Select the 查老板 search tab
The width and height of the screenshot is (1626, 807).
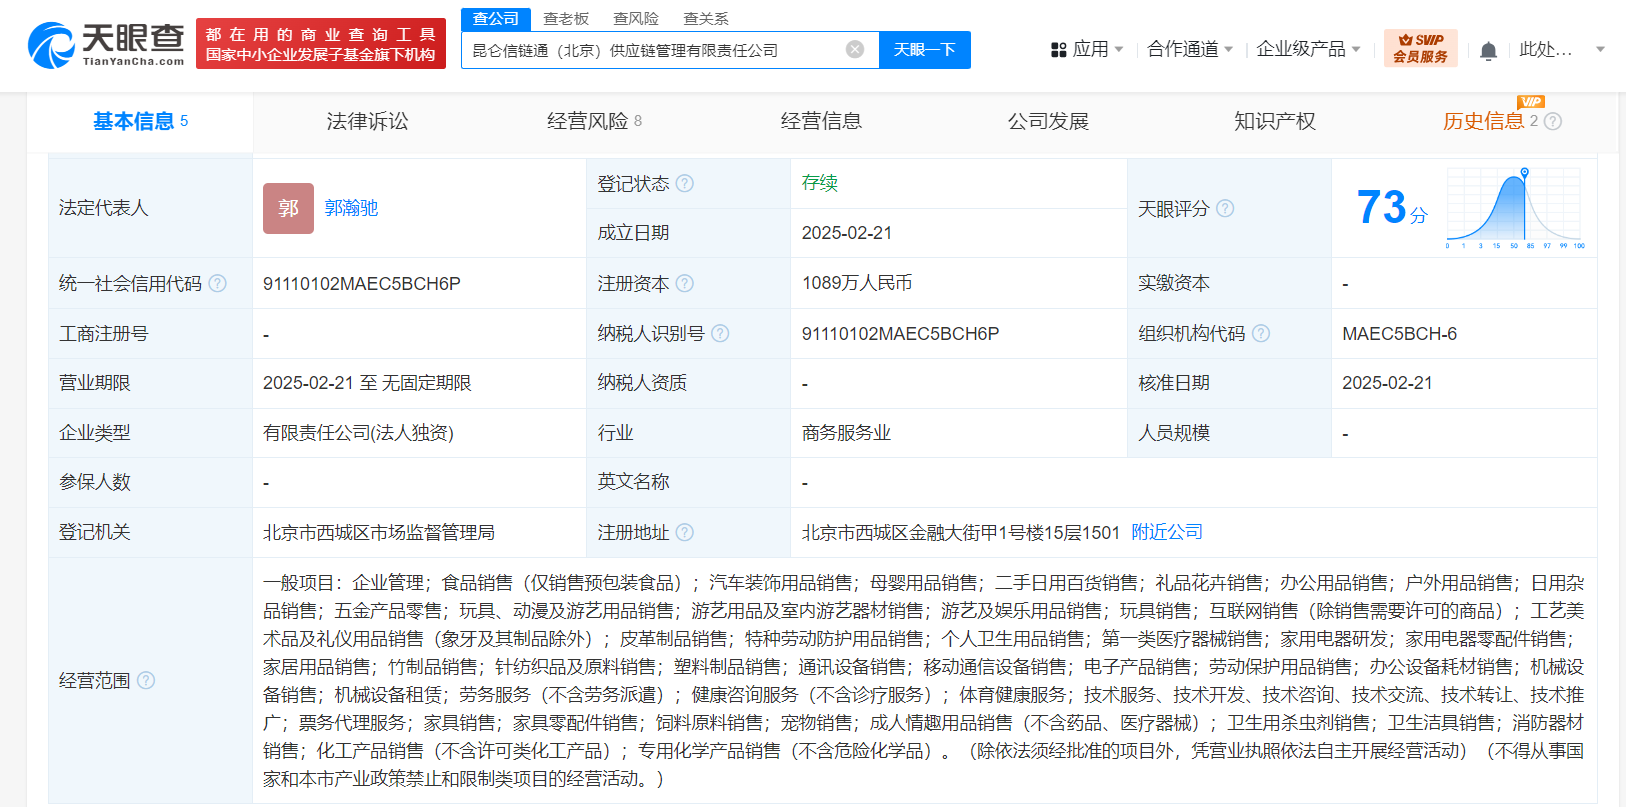pyautogui.click(x=566, y=19)
